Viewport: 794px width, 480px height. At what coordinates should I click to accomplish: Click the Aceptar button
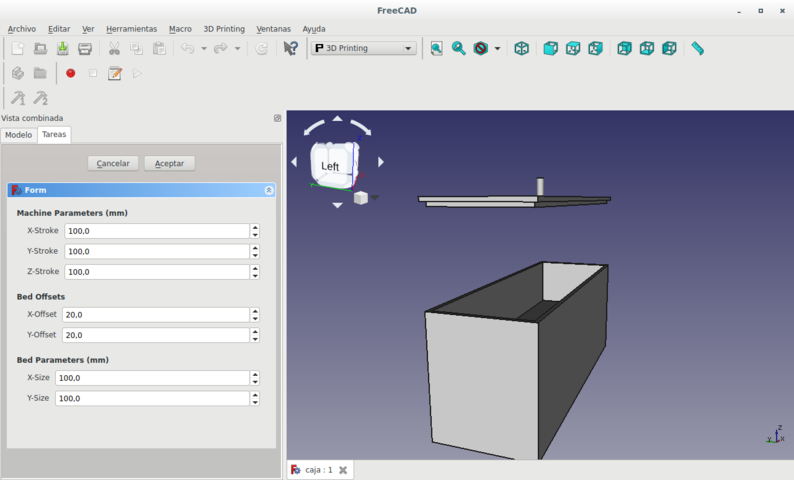170,163
